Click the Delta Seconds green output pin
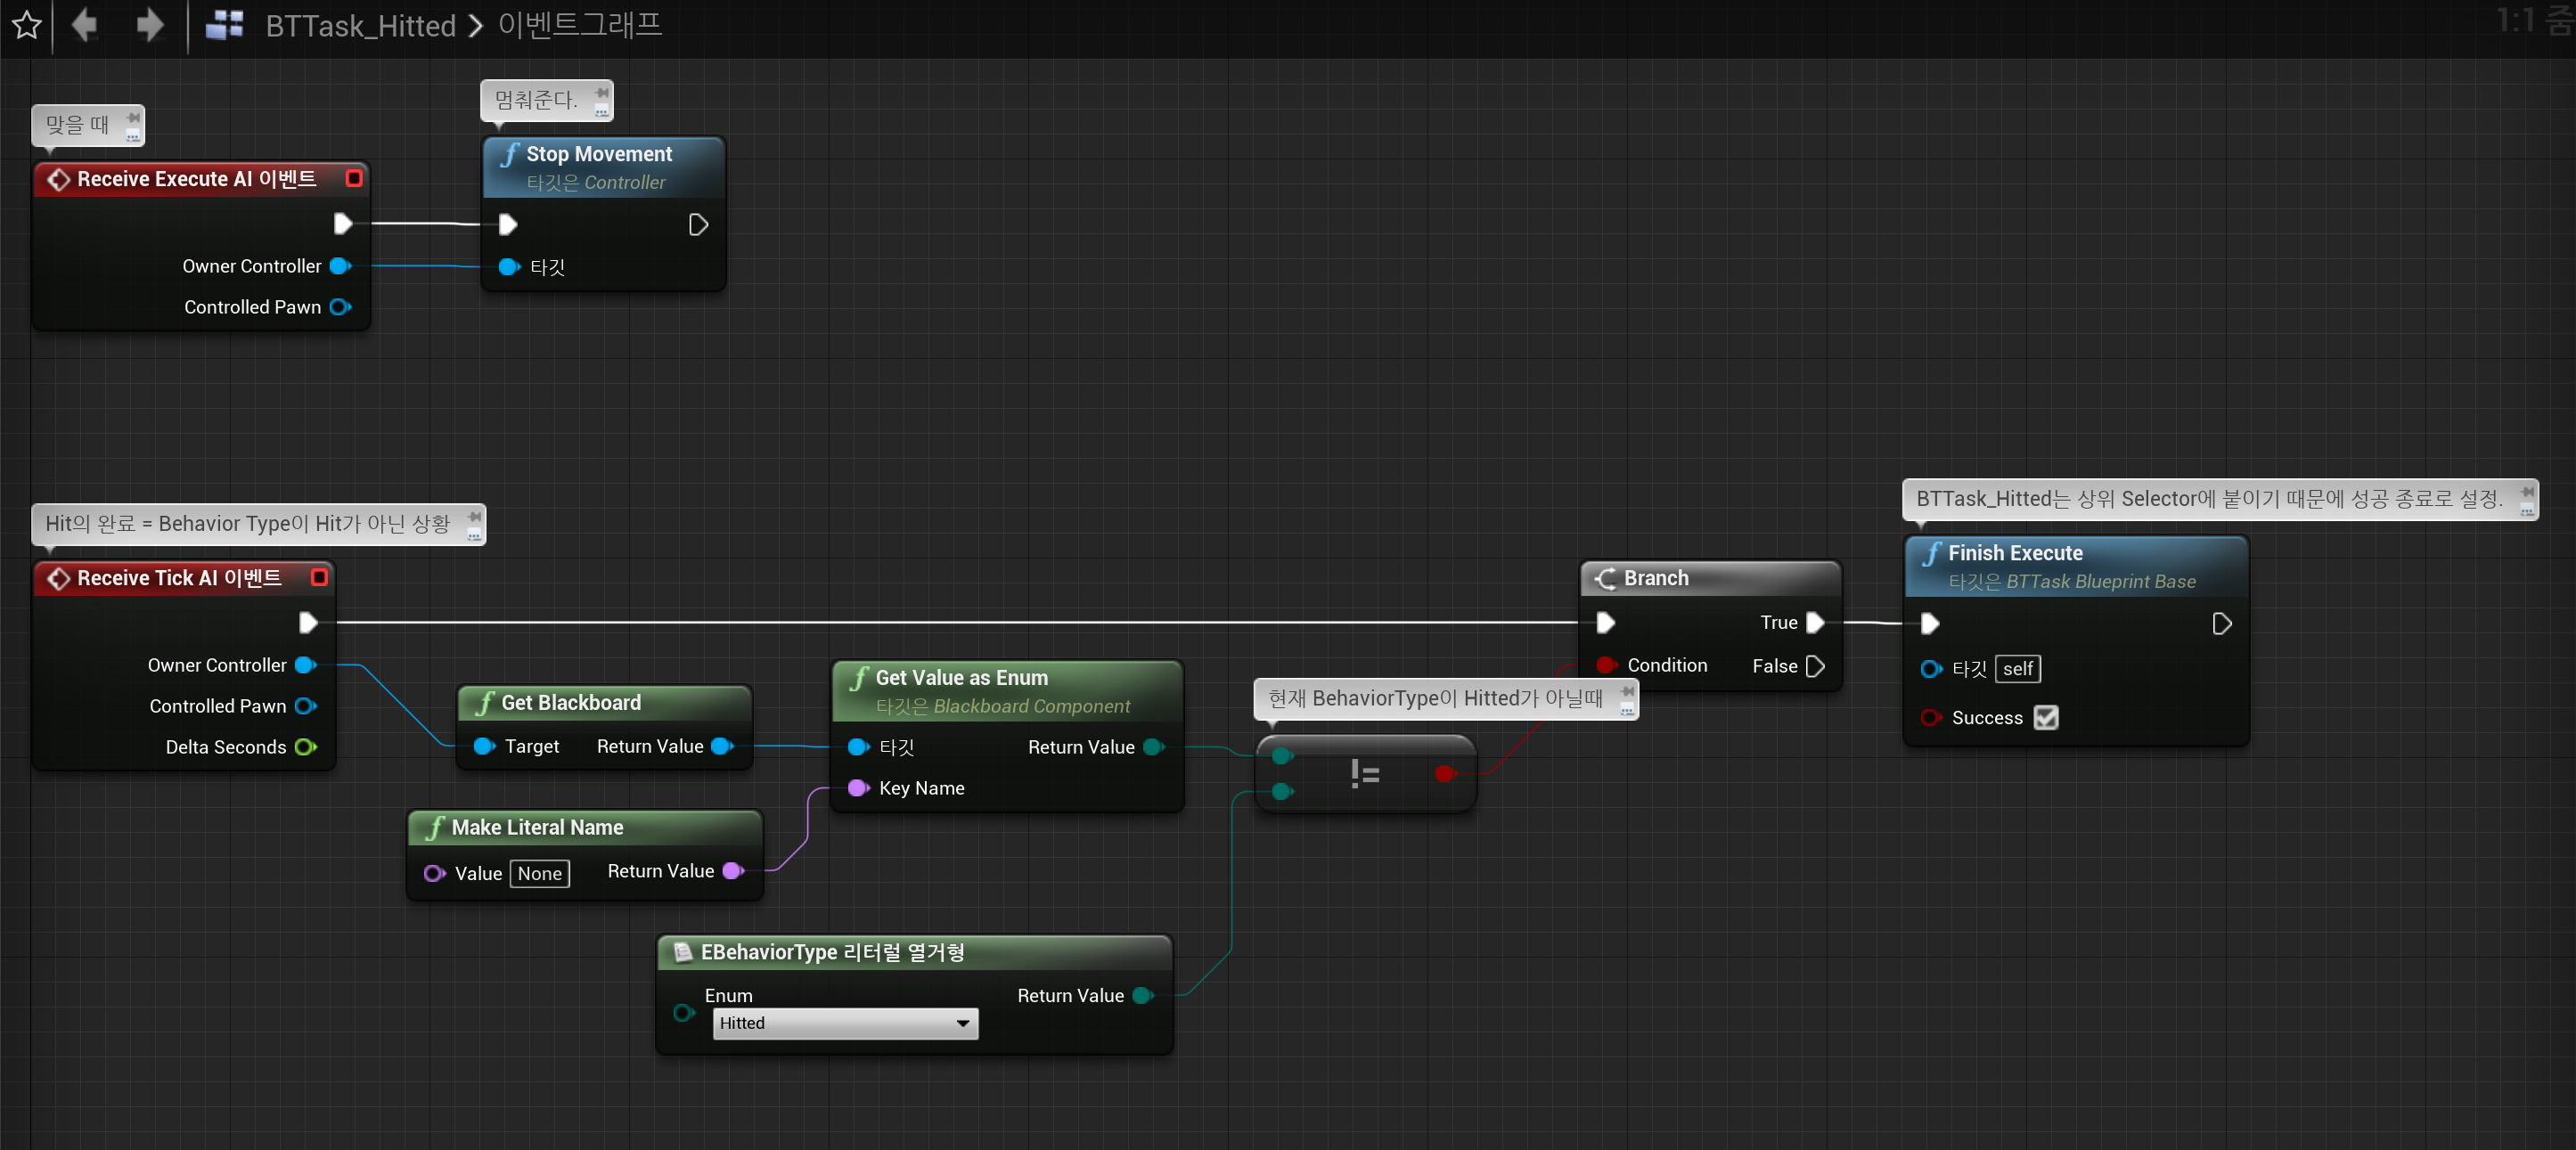This screenshot has width=2576, height=1150. click(x=306, y=747)
